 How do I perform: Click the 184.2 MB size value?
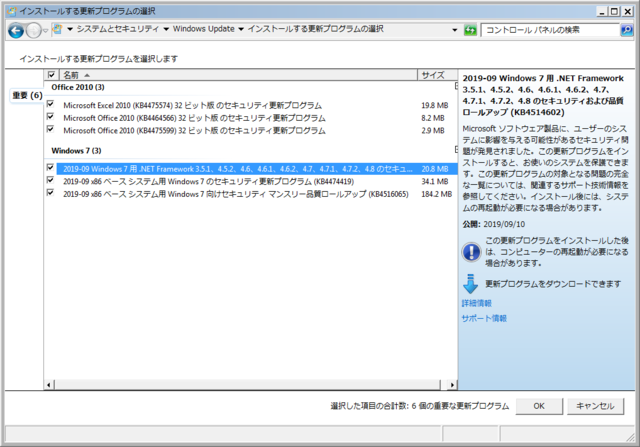click(x=436, y=194)
